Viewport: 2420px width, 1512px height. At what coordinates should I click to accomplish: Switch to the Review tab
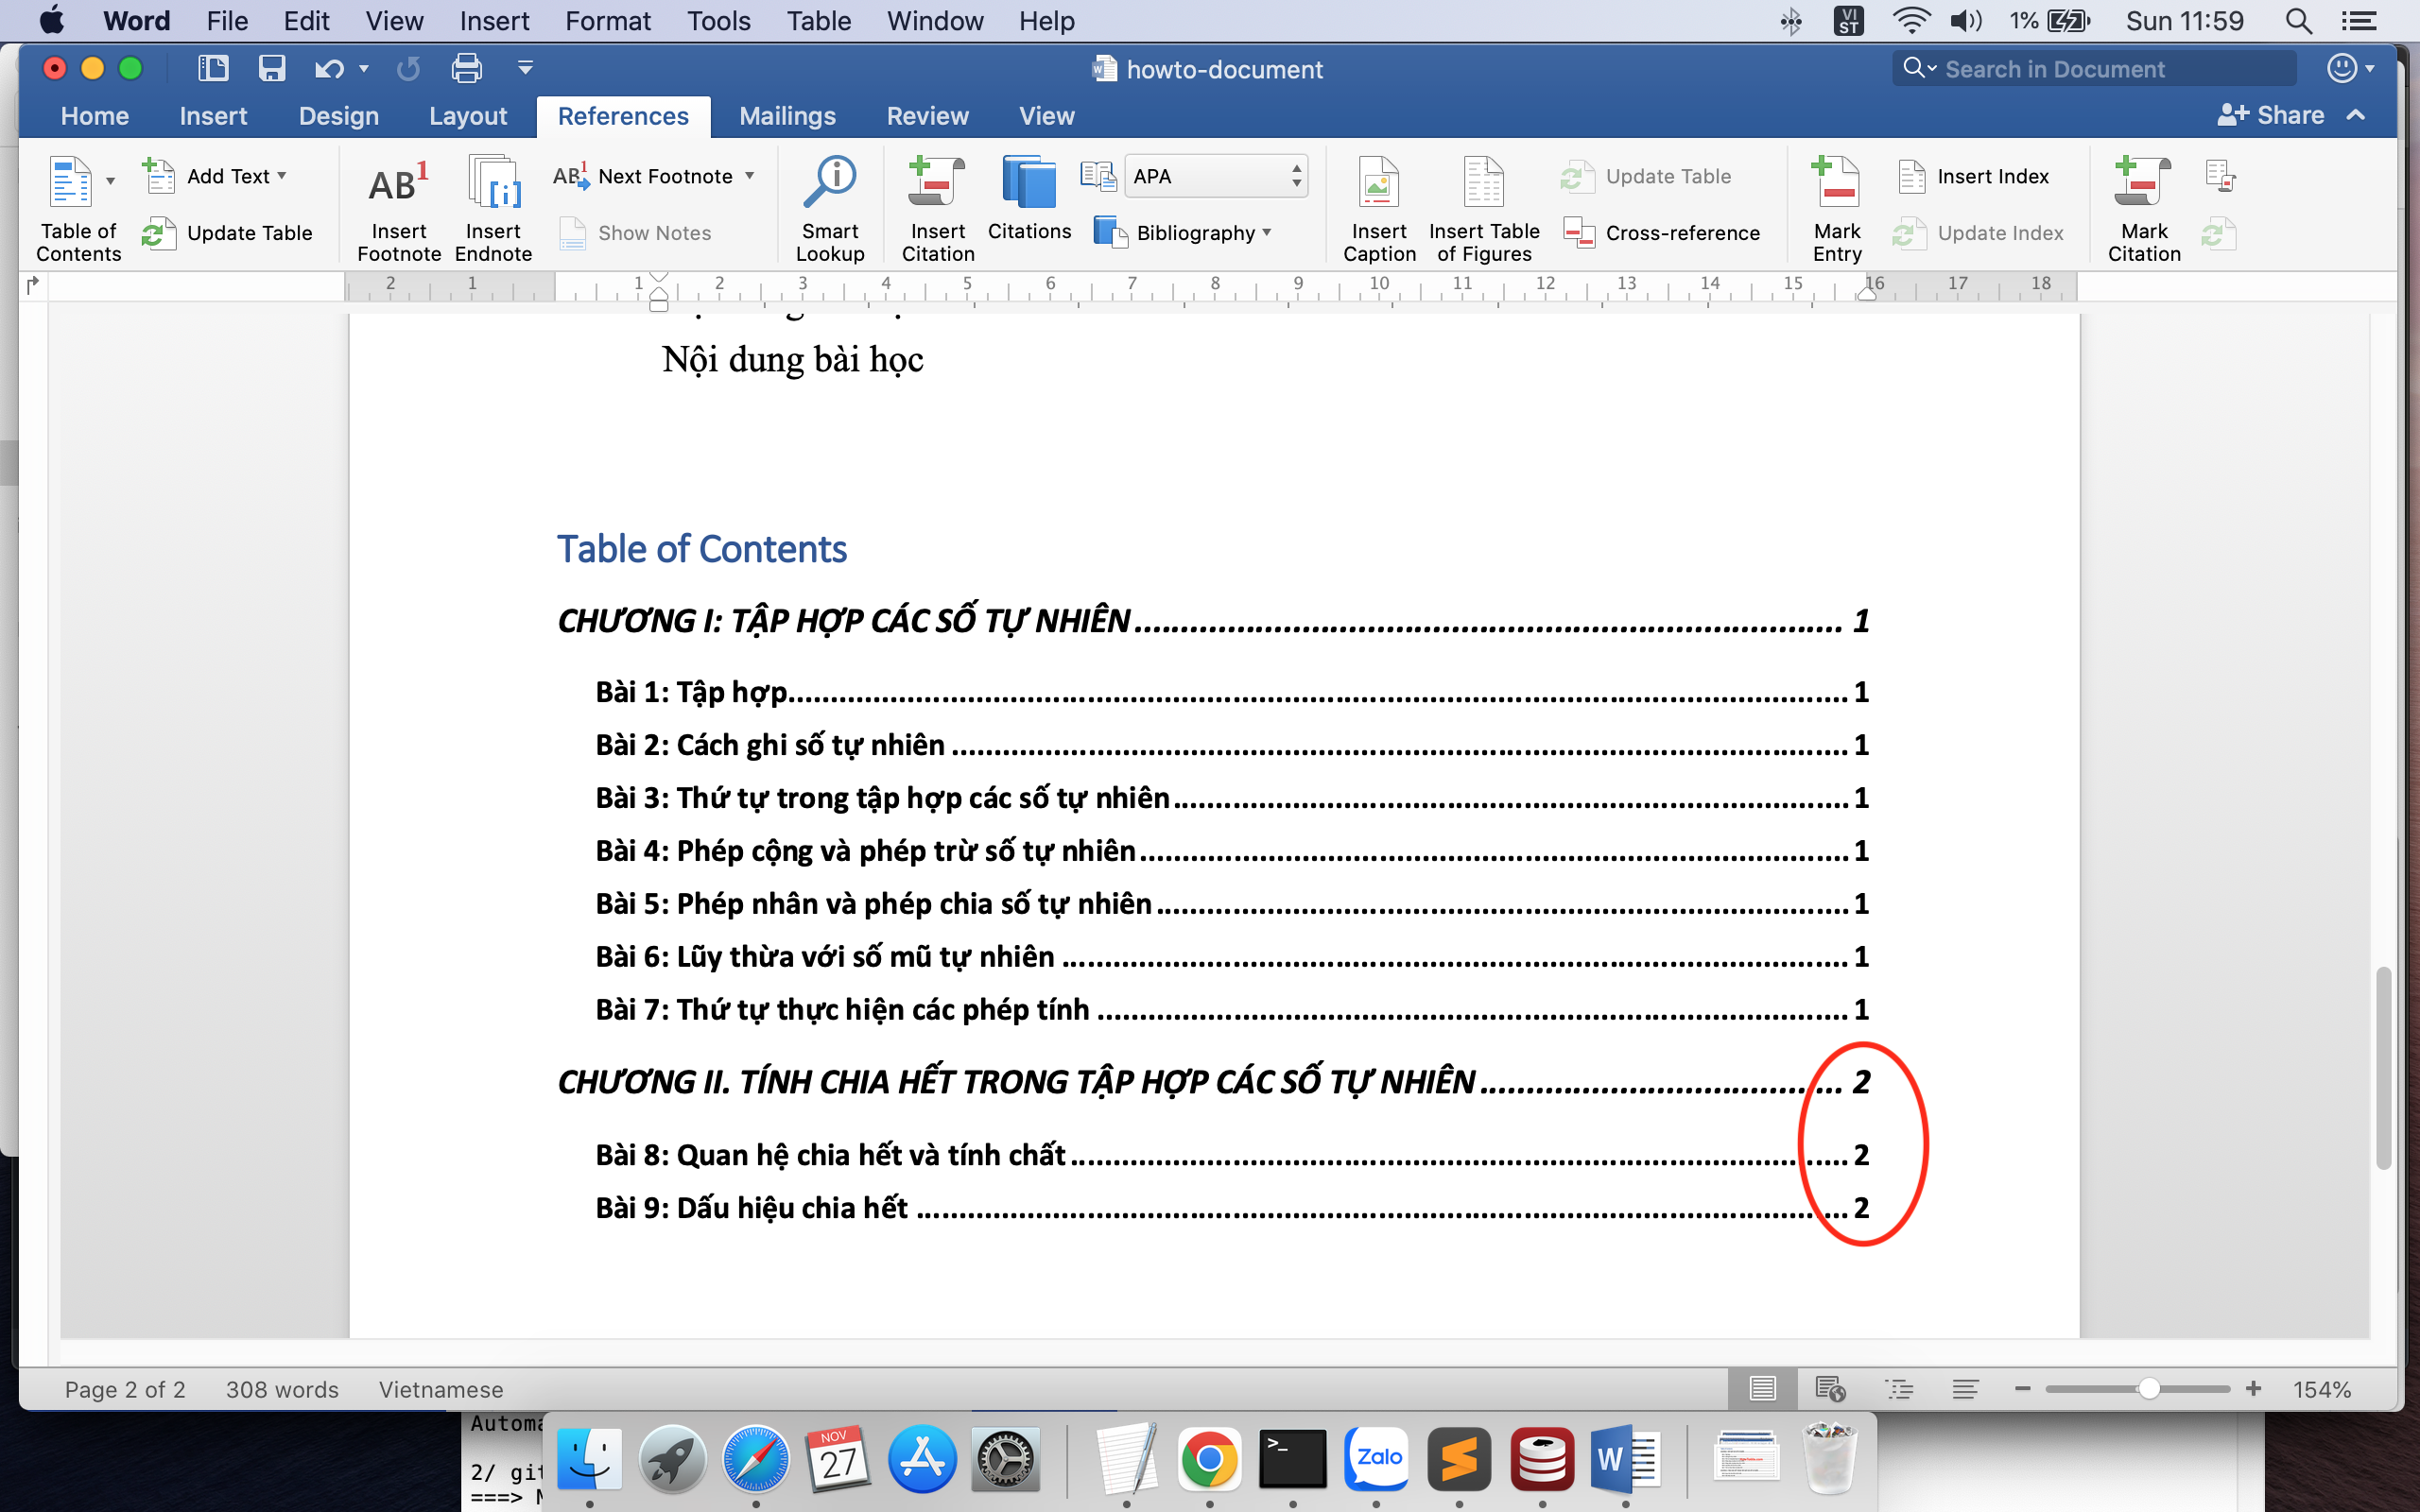[x=927, y=116]
